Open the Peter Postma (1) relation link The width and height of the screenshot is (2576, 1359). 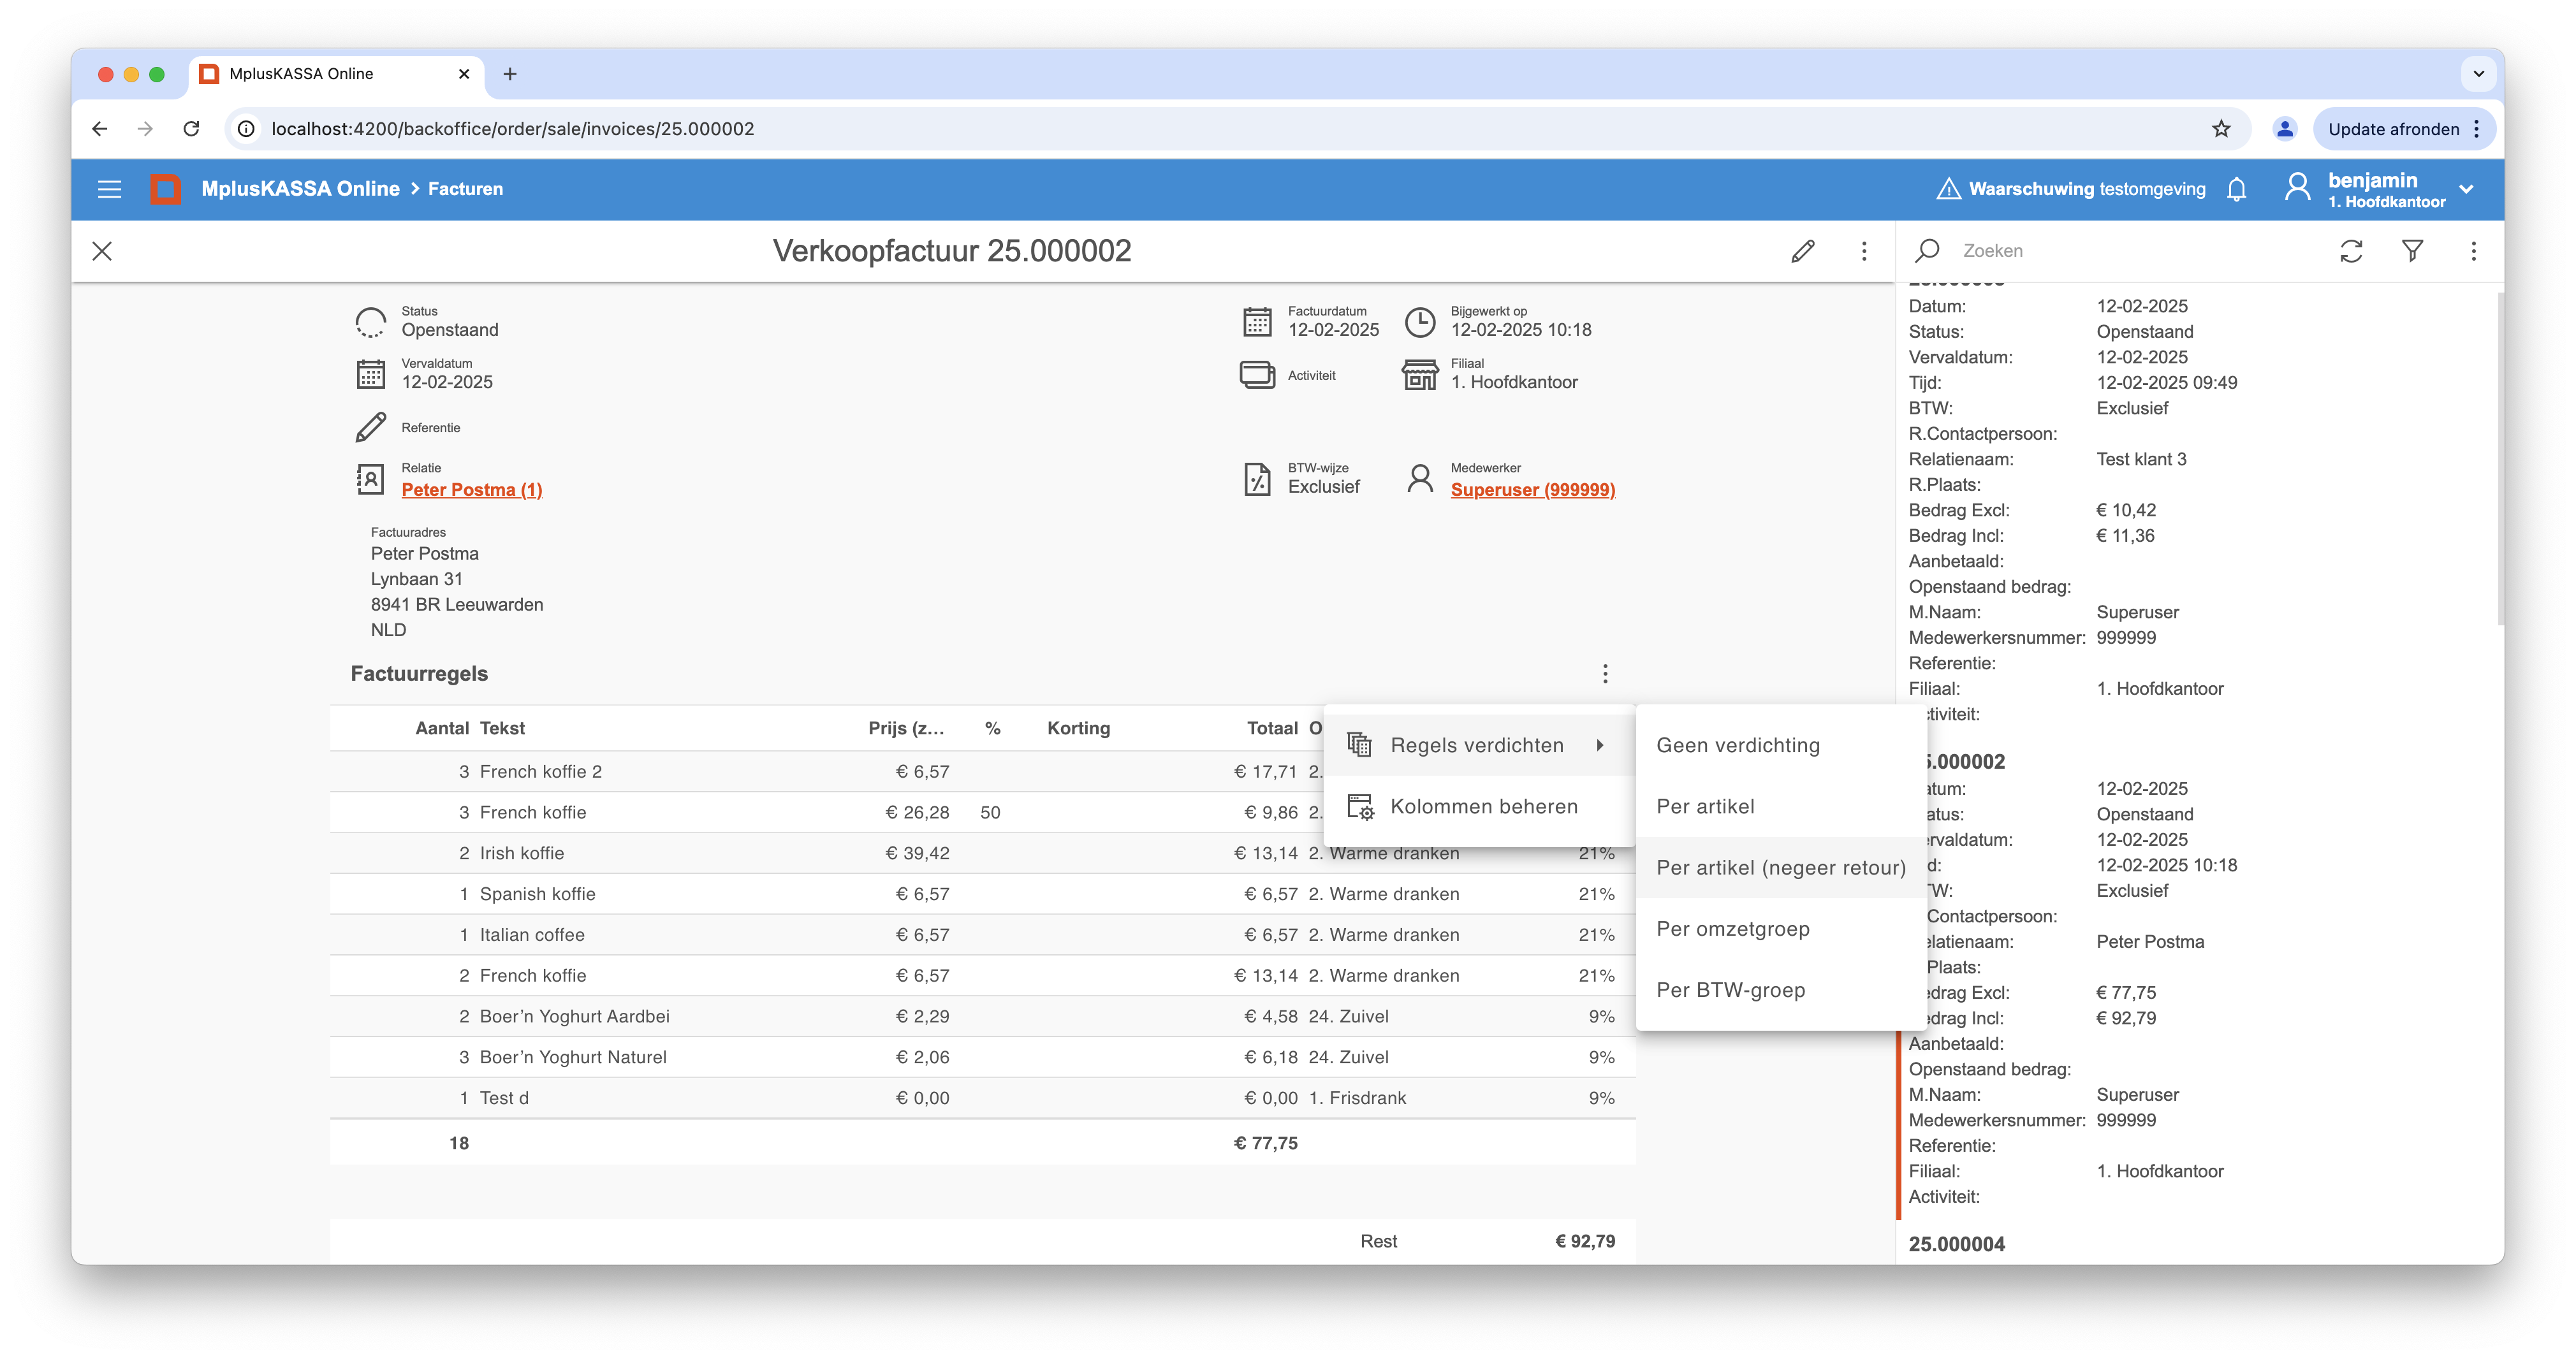click(472, 490)
